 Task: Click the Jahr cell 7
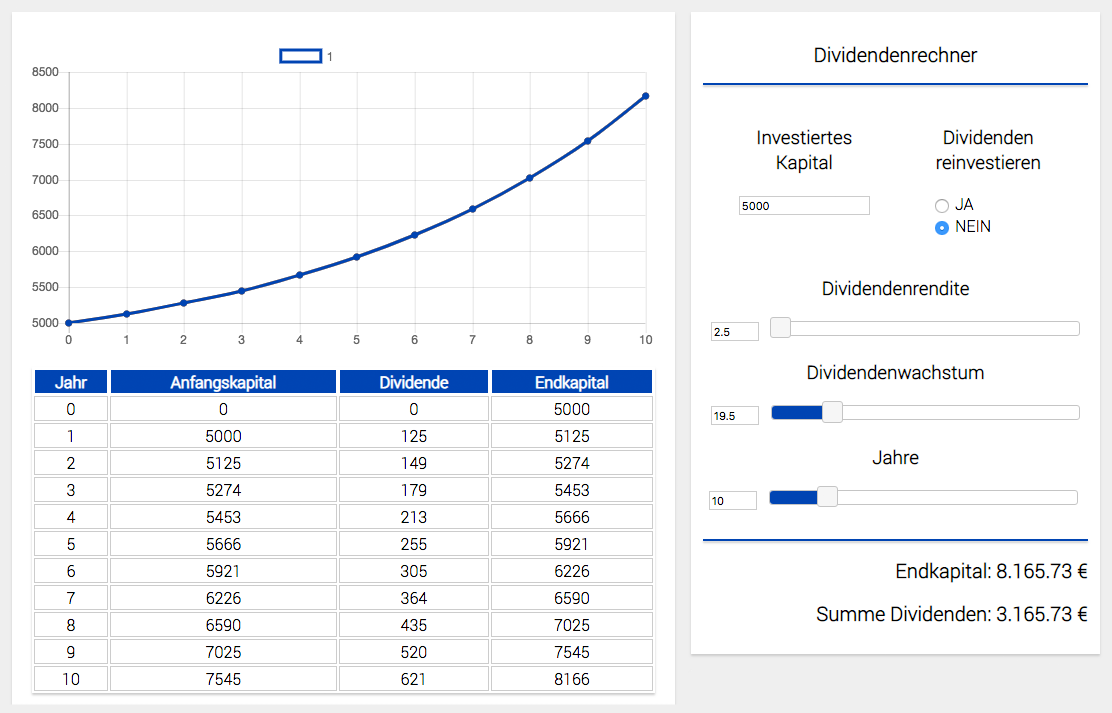tap(71, 598)
